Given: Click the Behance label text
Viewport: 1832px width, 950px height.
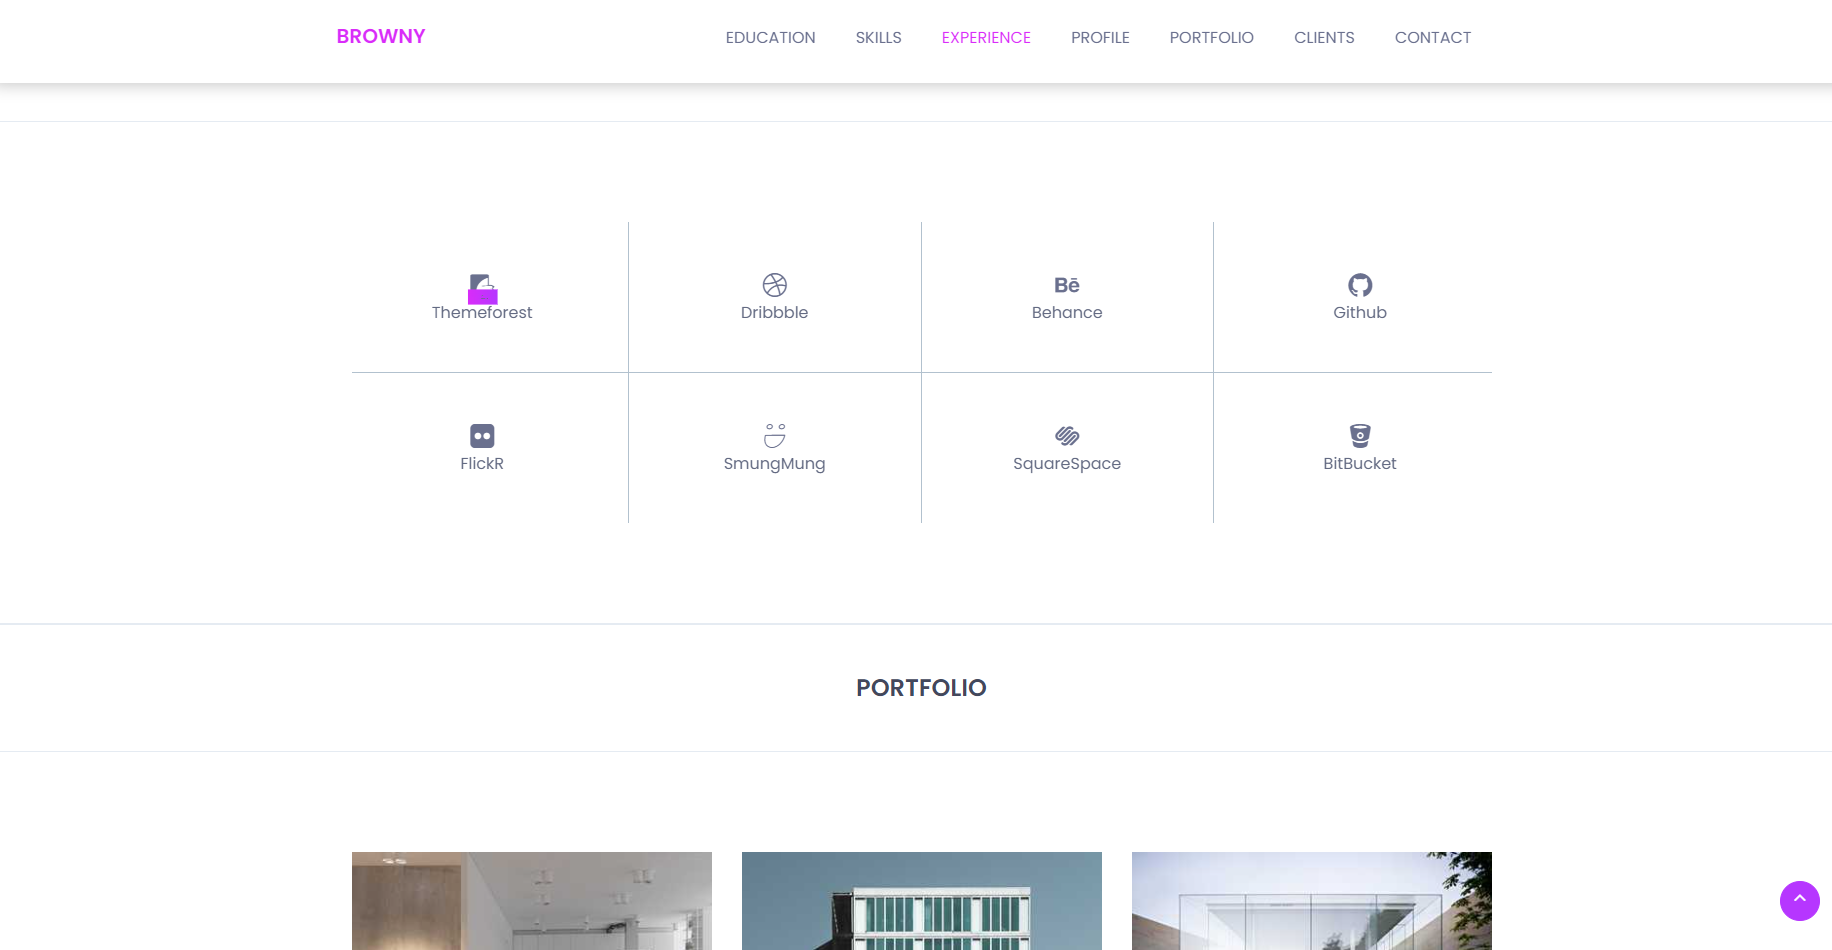Looking at the screenshot, I should click(1067, 313).
